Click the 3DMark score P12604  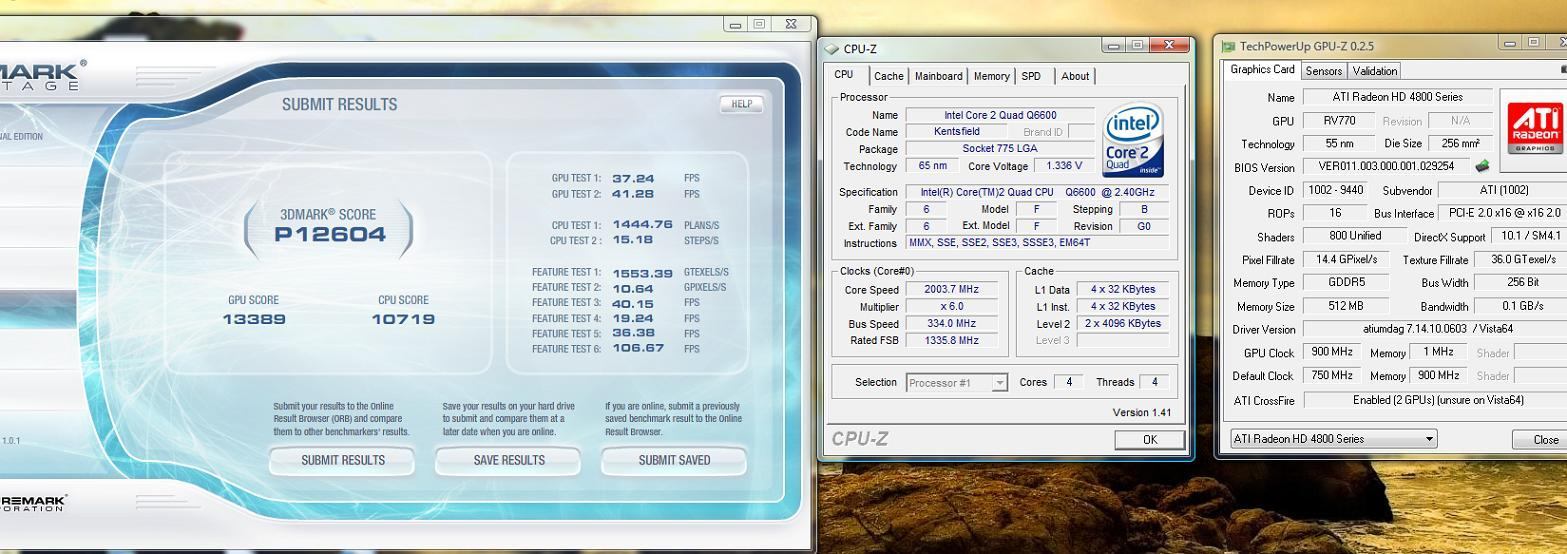[329, 235]
